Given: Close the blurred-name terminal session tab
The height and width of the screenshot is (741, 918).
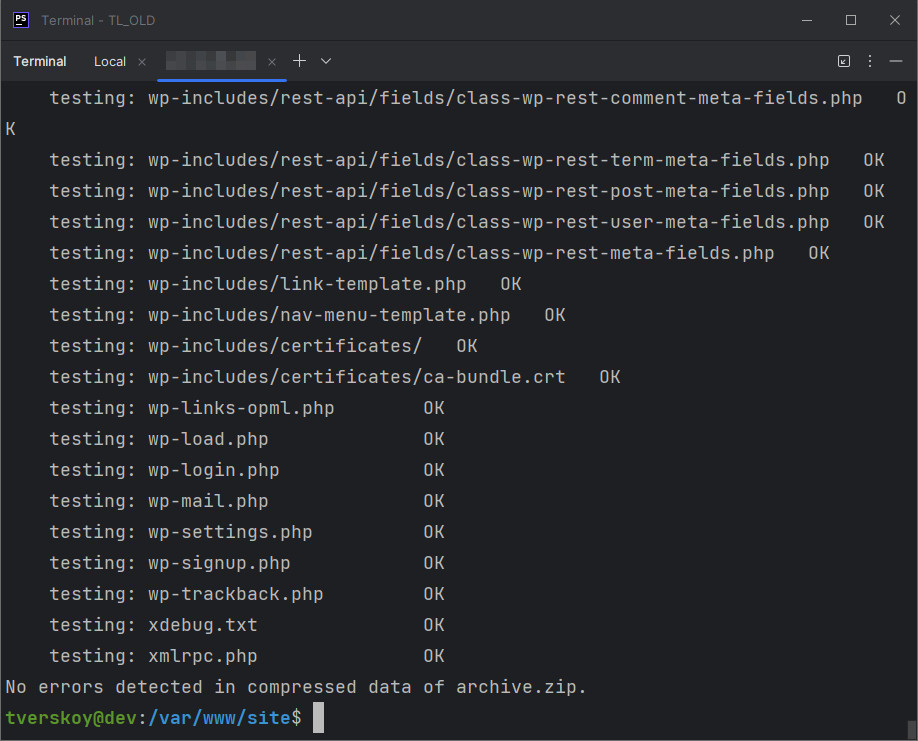Looking at the screenshot, I should 272,61.
